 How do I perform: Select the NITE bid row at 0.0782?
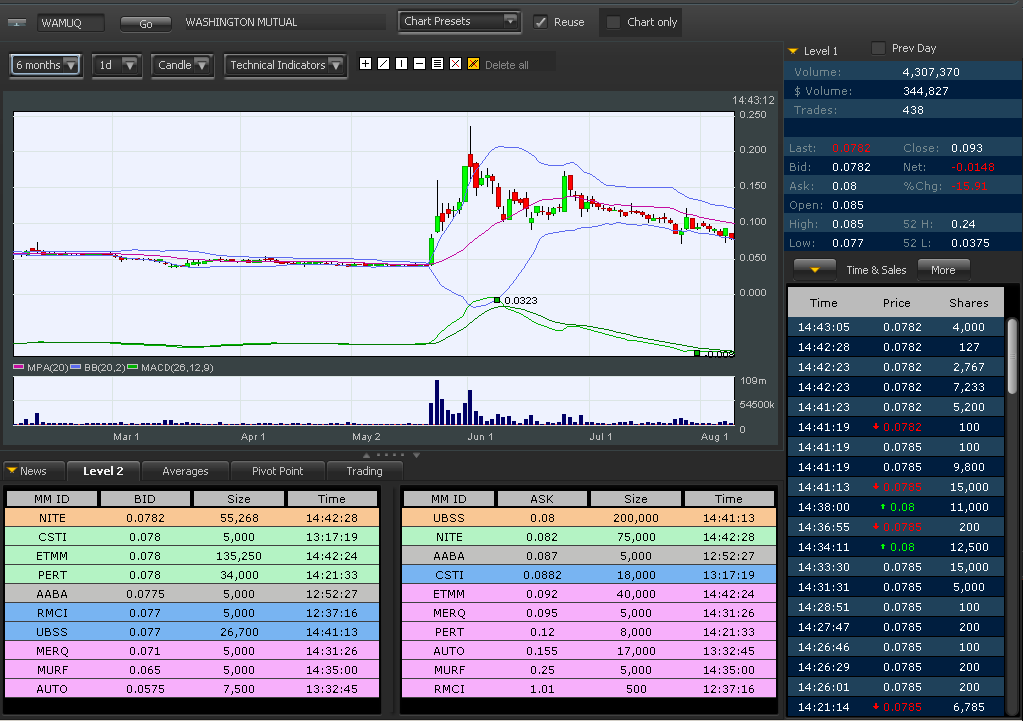point(192,518)
